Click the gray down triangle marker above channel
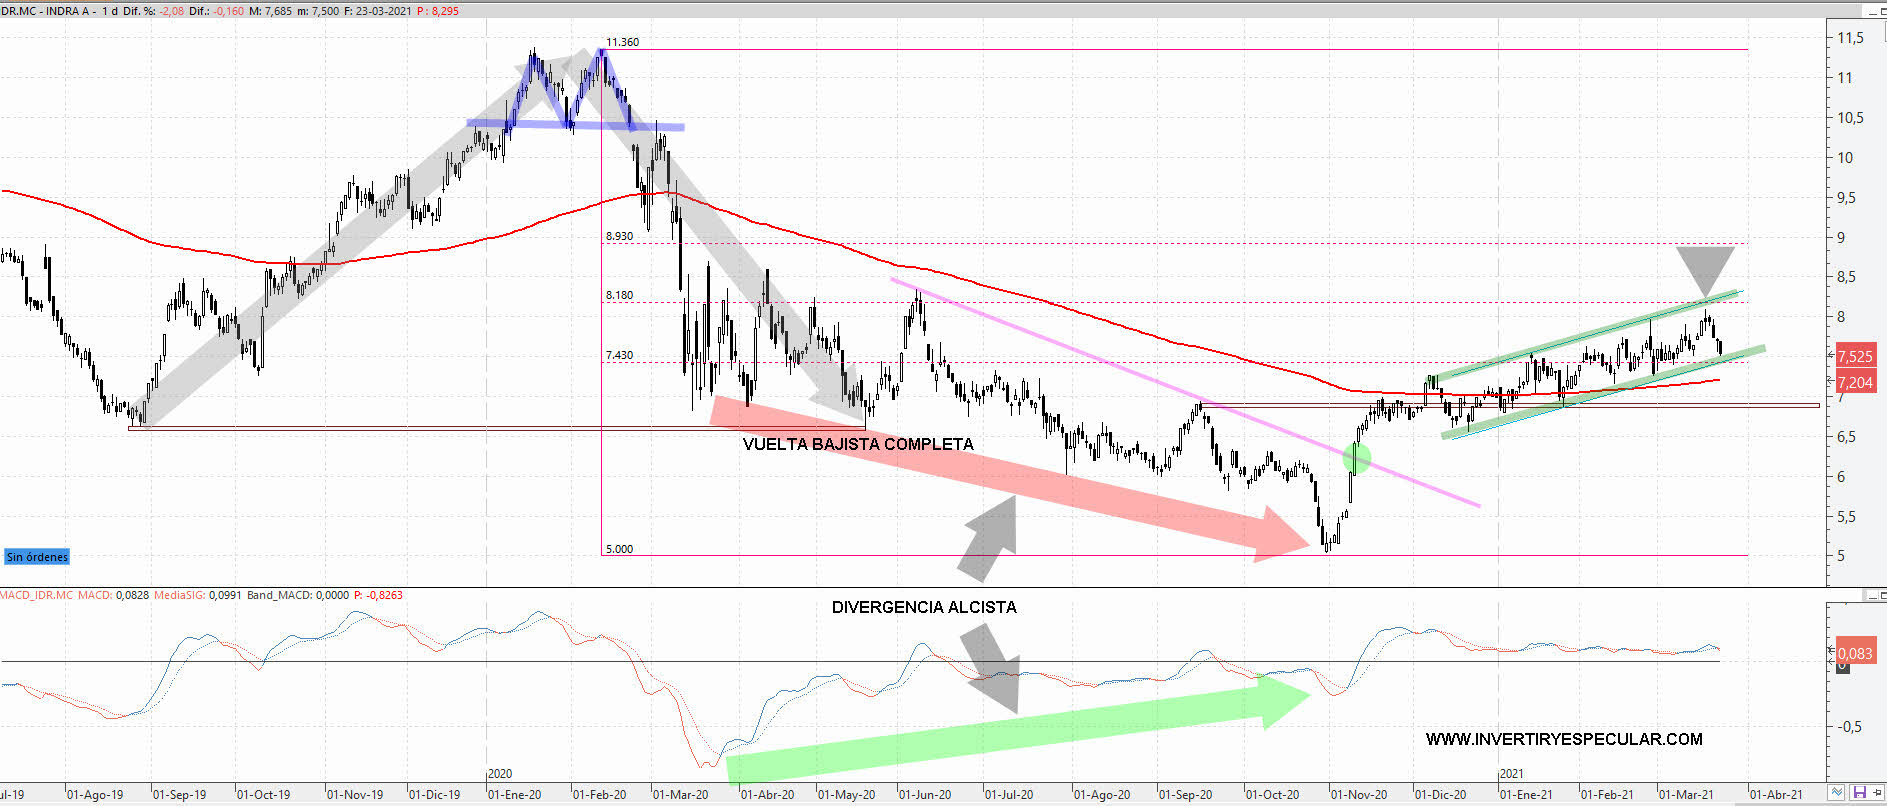This screenshot has height=806, width=1887. click(1704, 268)
